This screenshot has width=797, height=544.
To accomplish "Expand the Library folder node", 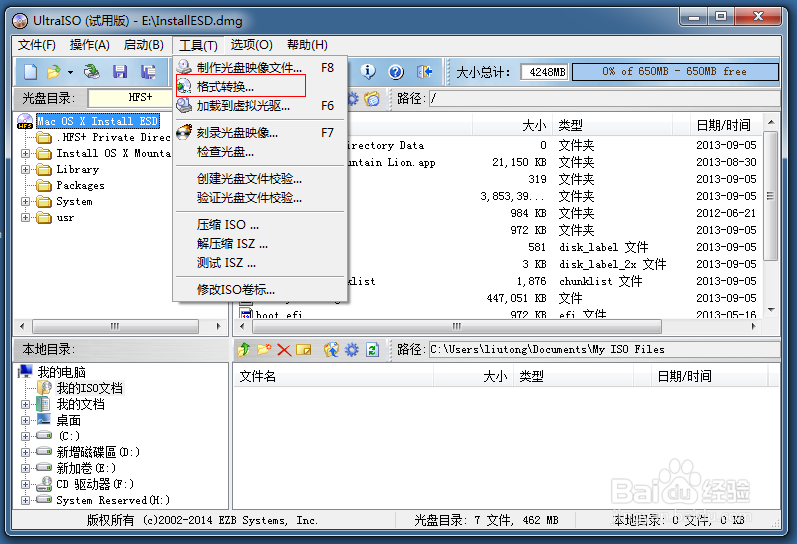I will (x=25, y=169).
